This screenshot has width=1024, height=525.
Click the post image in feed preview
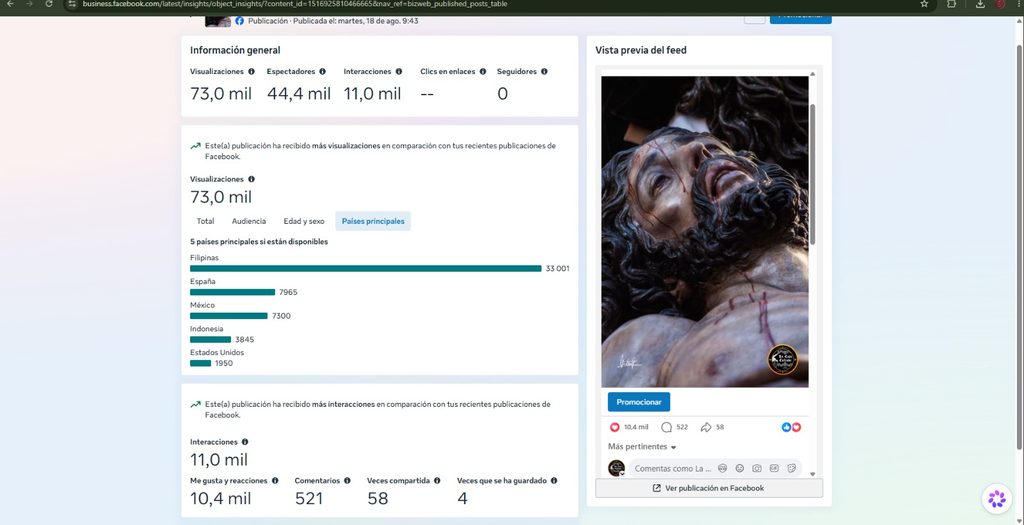point(705,232)
